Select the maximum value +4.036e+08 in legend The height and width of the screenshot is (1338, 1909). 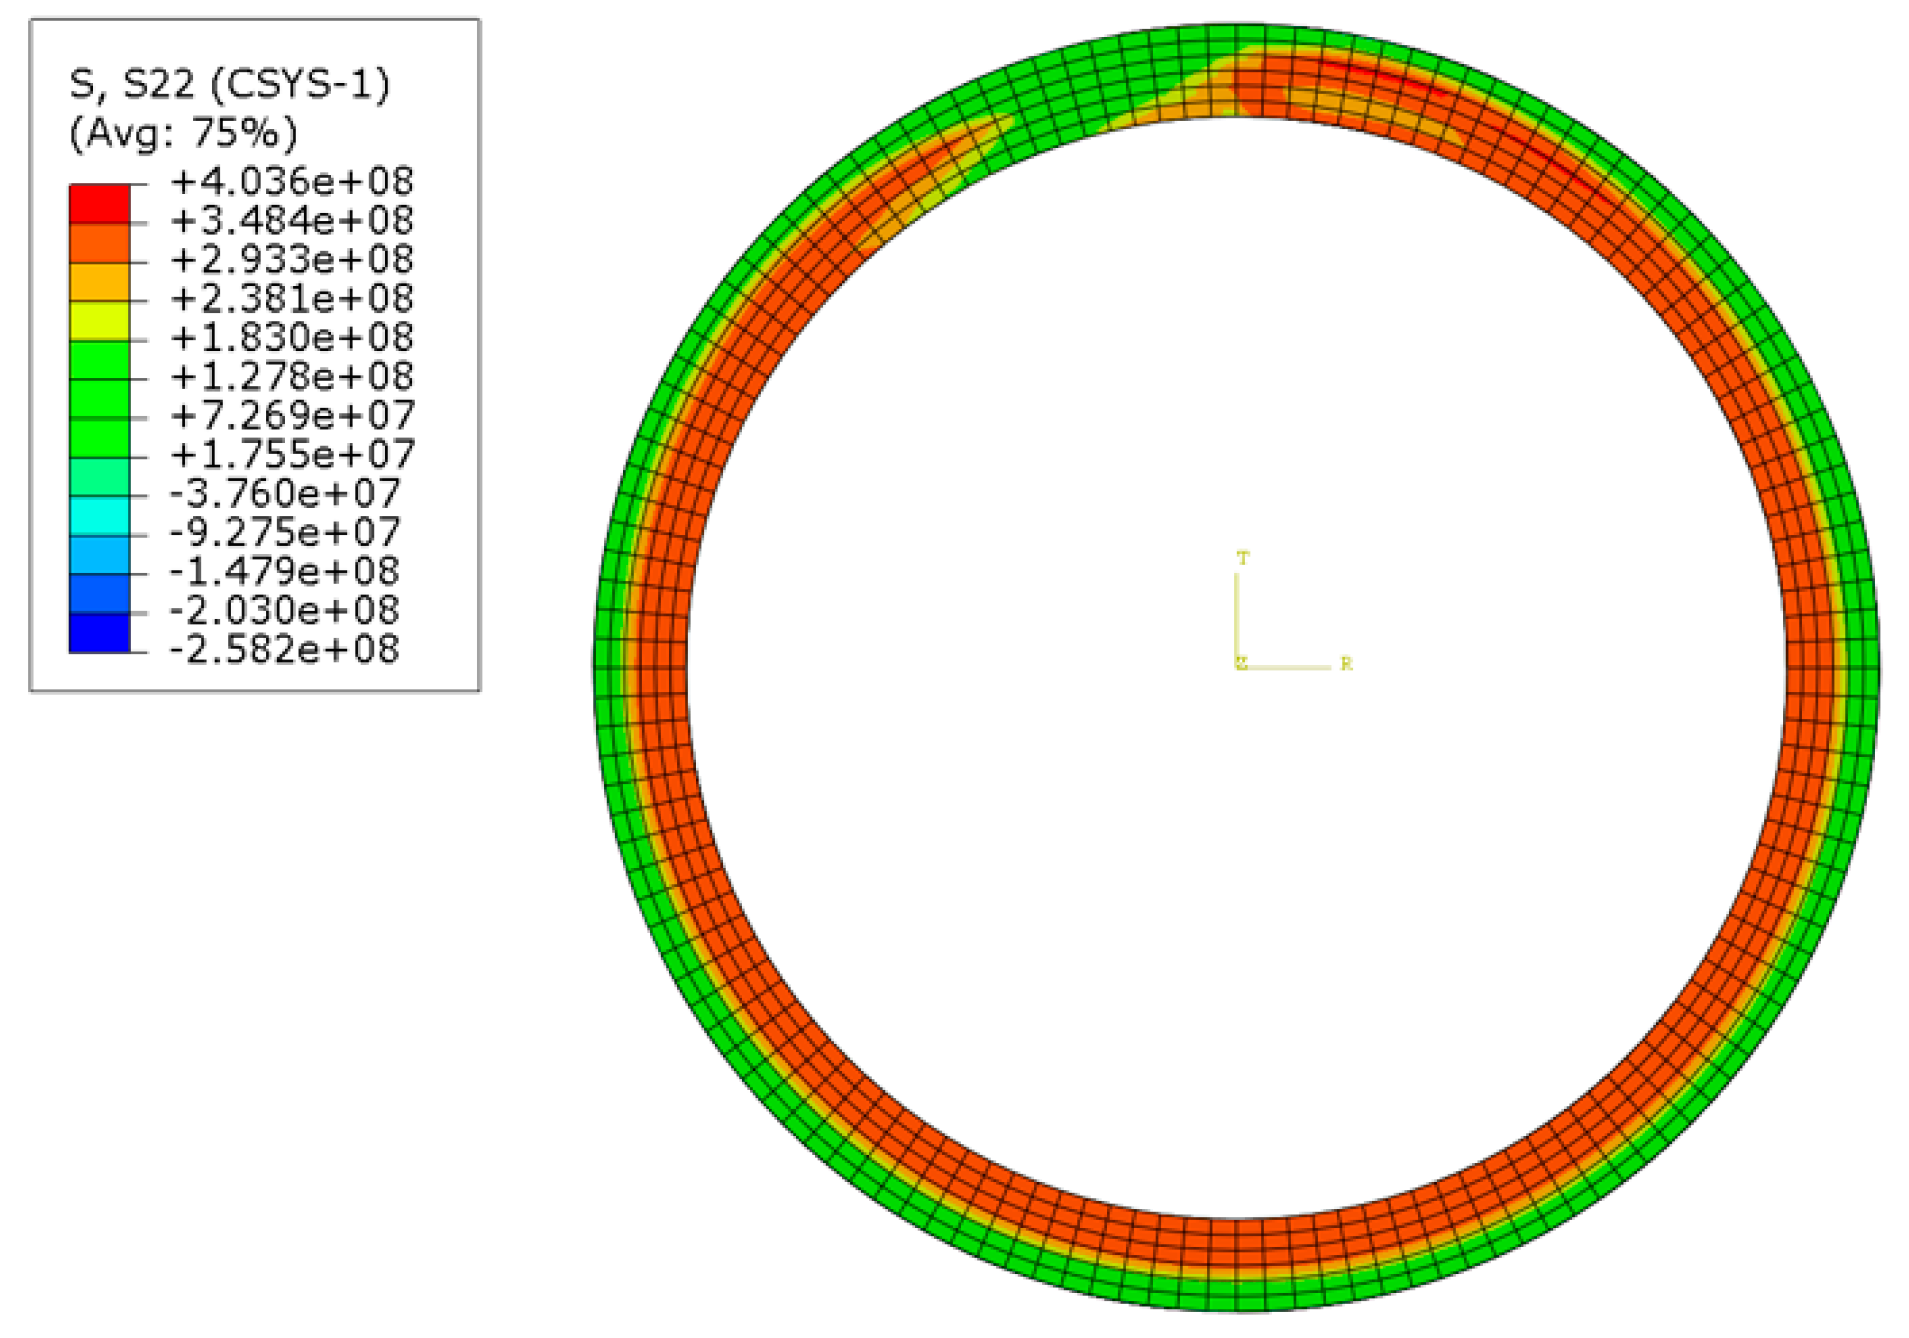click(x=292, y=181)
